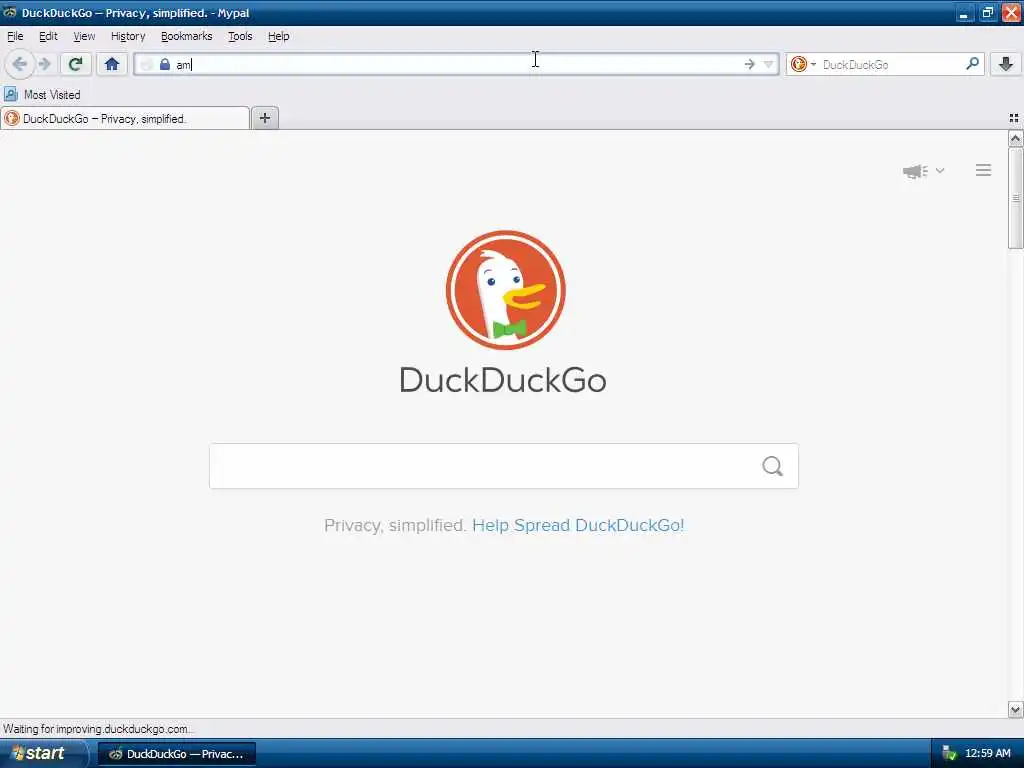Image resolution: width=1024 pixels, height=768 pixels.
Task: Click the search magnifier on the page
Action: (x=773, y=466)
